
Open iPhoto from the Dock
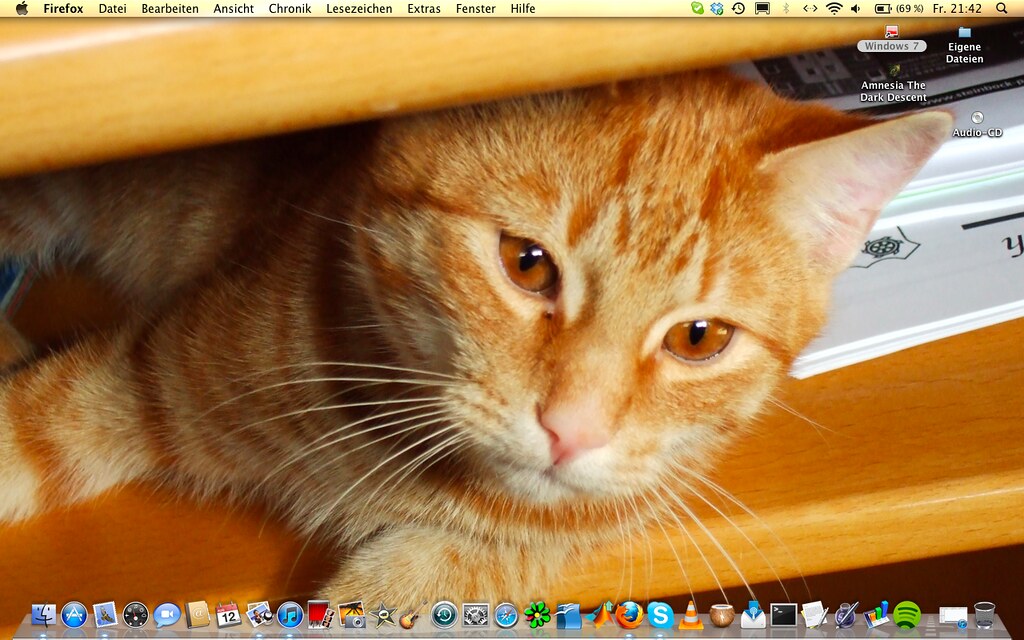[x=351, y=615]
